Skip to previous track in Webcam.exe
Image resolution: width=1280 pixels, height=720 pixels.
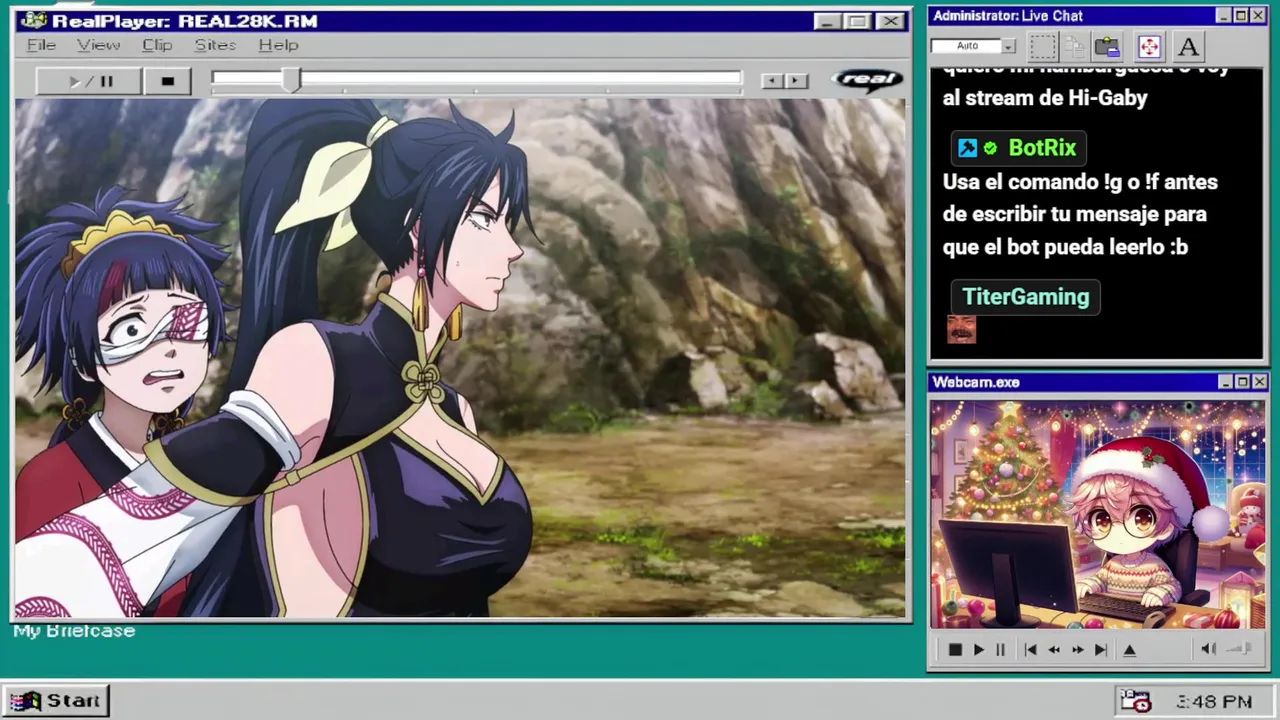pos(1031,650)
